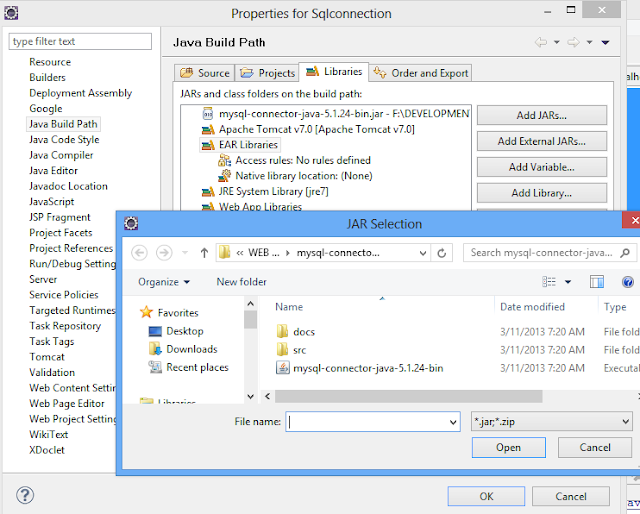The image size is (640, 514).
Task: Click Forward arrow in JAR Selection dialog
Action: tap(164, 253)
